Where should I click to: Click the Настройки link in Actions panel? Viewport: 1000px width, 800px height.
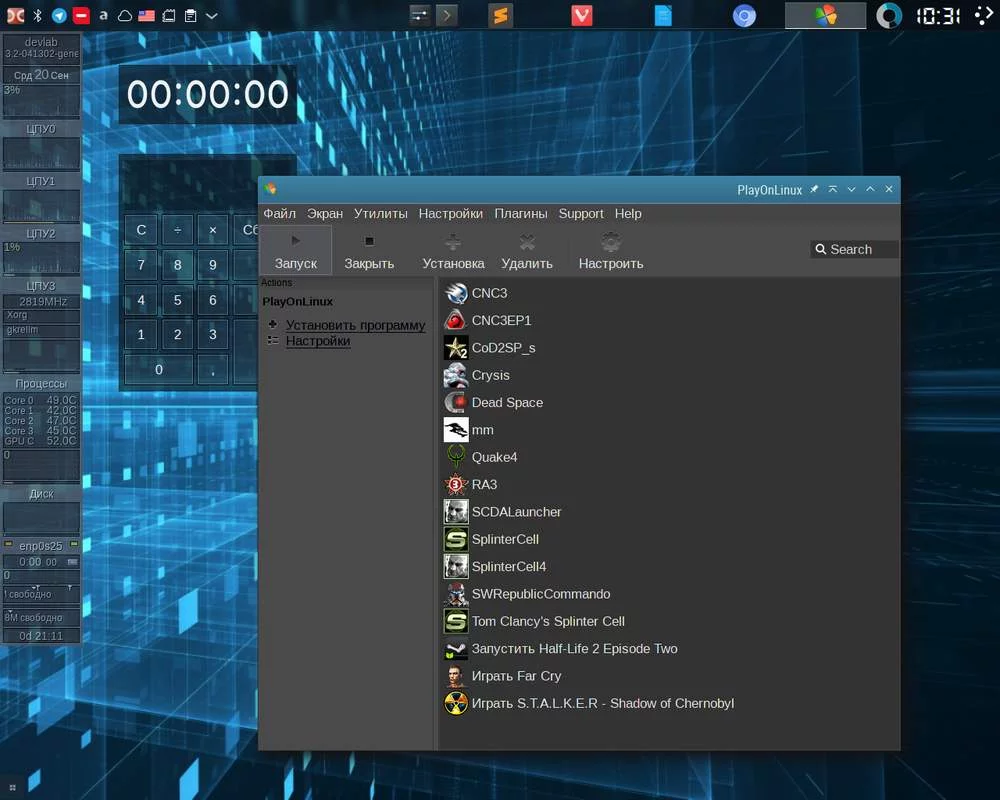click(x=318, y=341)
